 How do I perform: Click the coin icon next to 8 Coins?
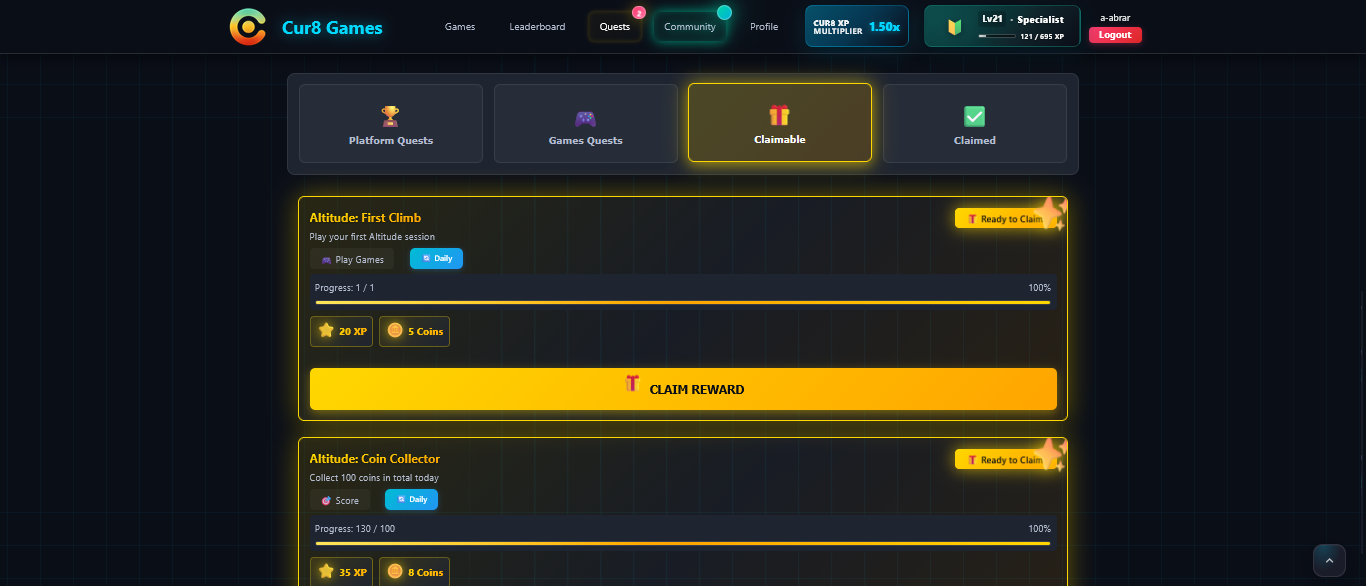point(395,571)
